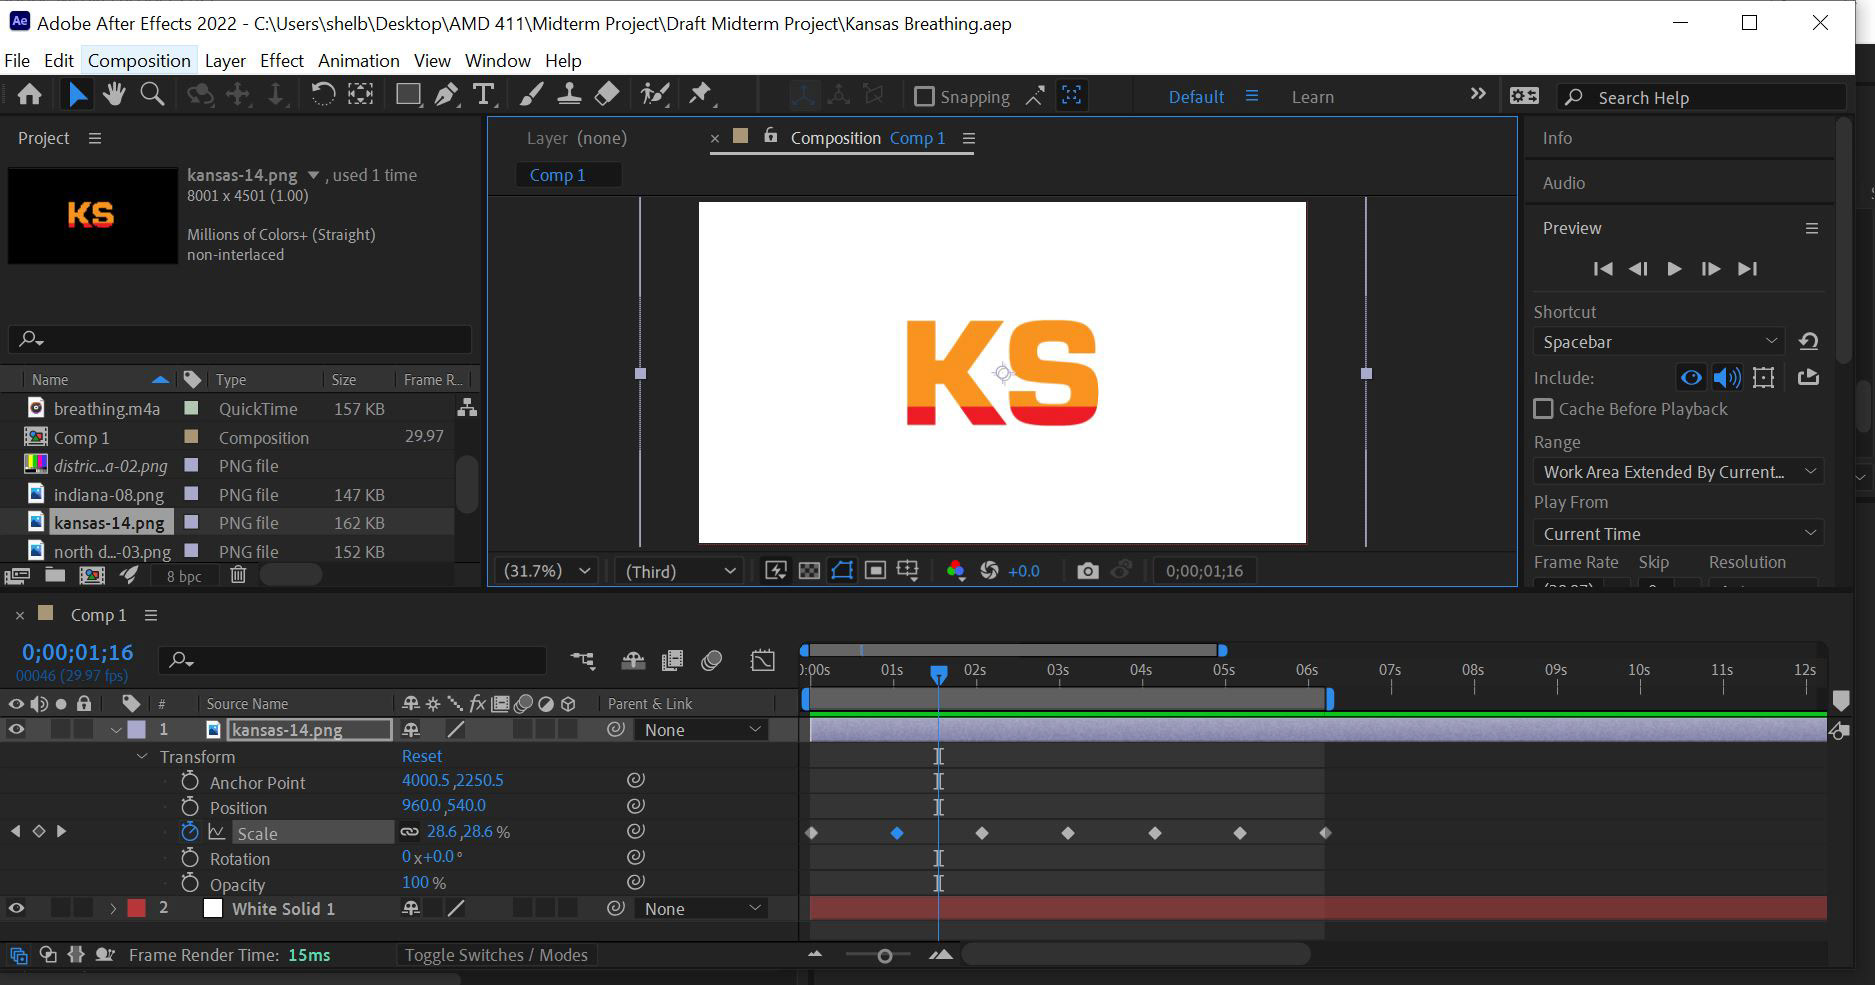Toggle the Opacity stopwatch

tap(190, 883)
